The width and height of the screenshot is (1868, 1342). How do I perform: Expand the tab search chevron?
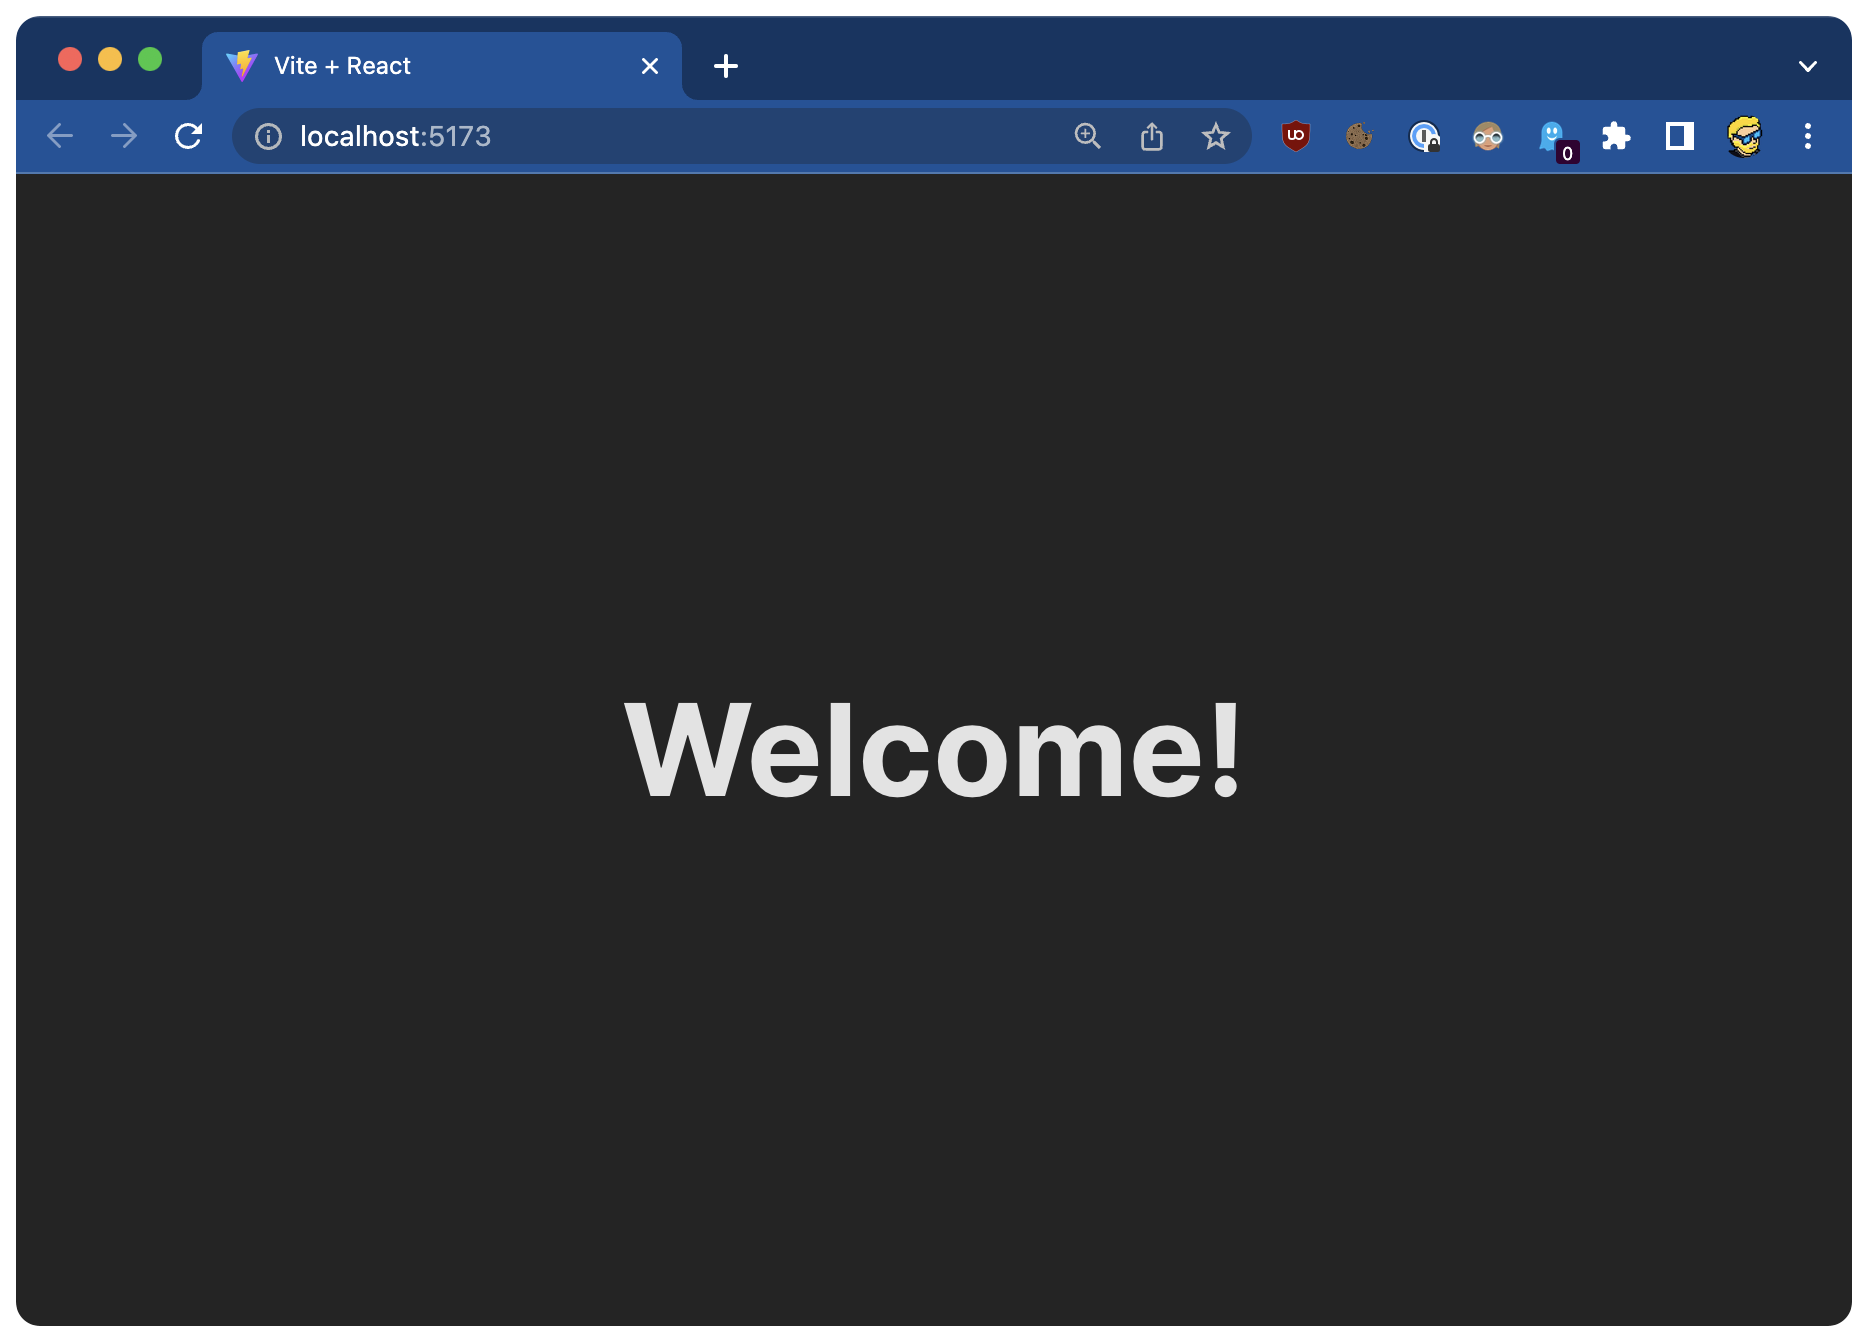tap(1807, 66)
